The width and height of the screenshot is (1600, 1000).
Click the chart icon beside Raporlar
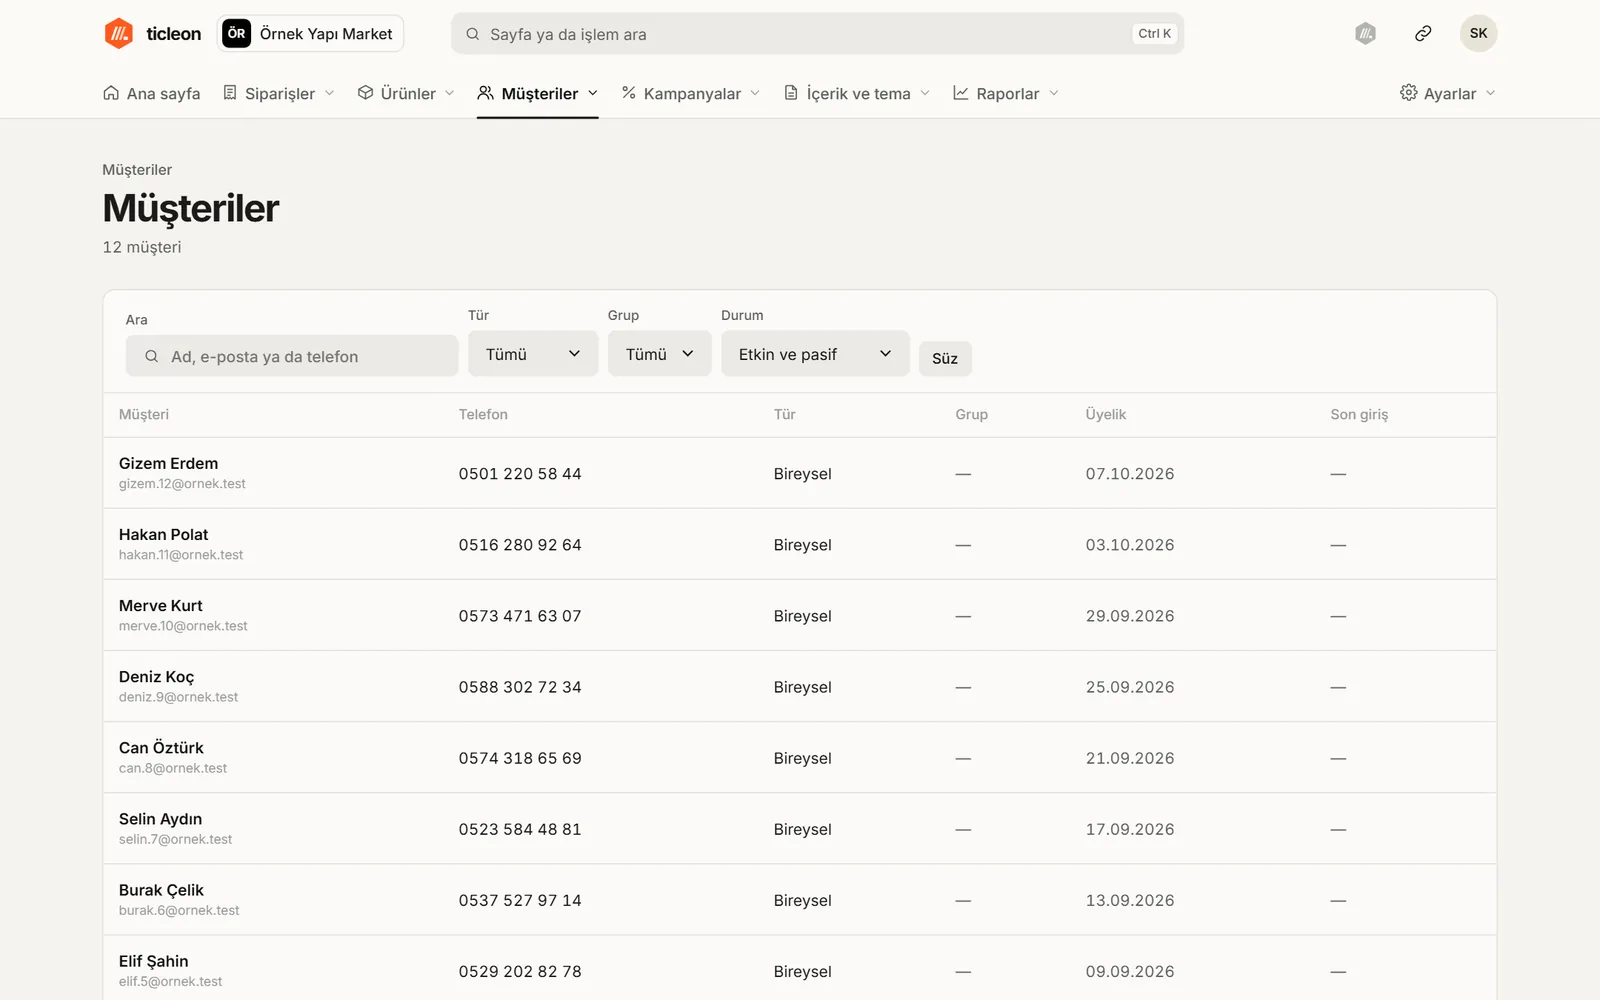(x=961, y=93)
